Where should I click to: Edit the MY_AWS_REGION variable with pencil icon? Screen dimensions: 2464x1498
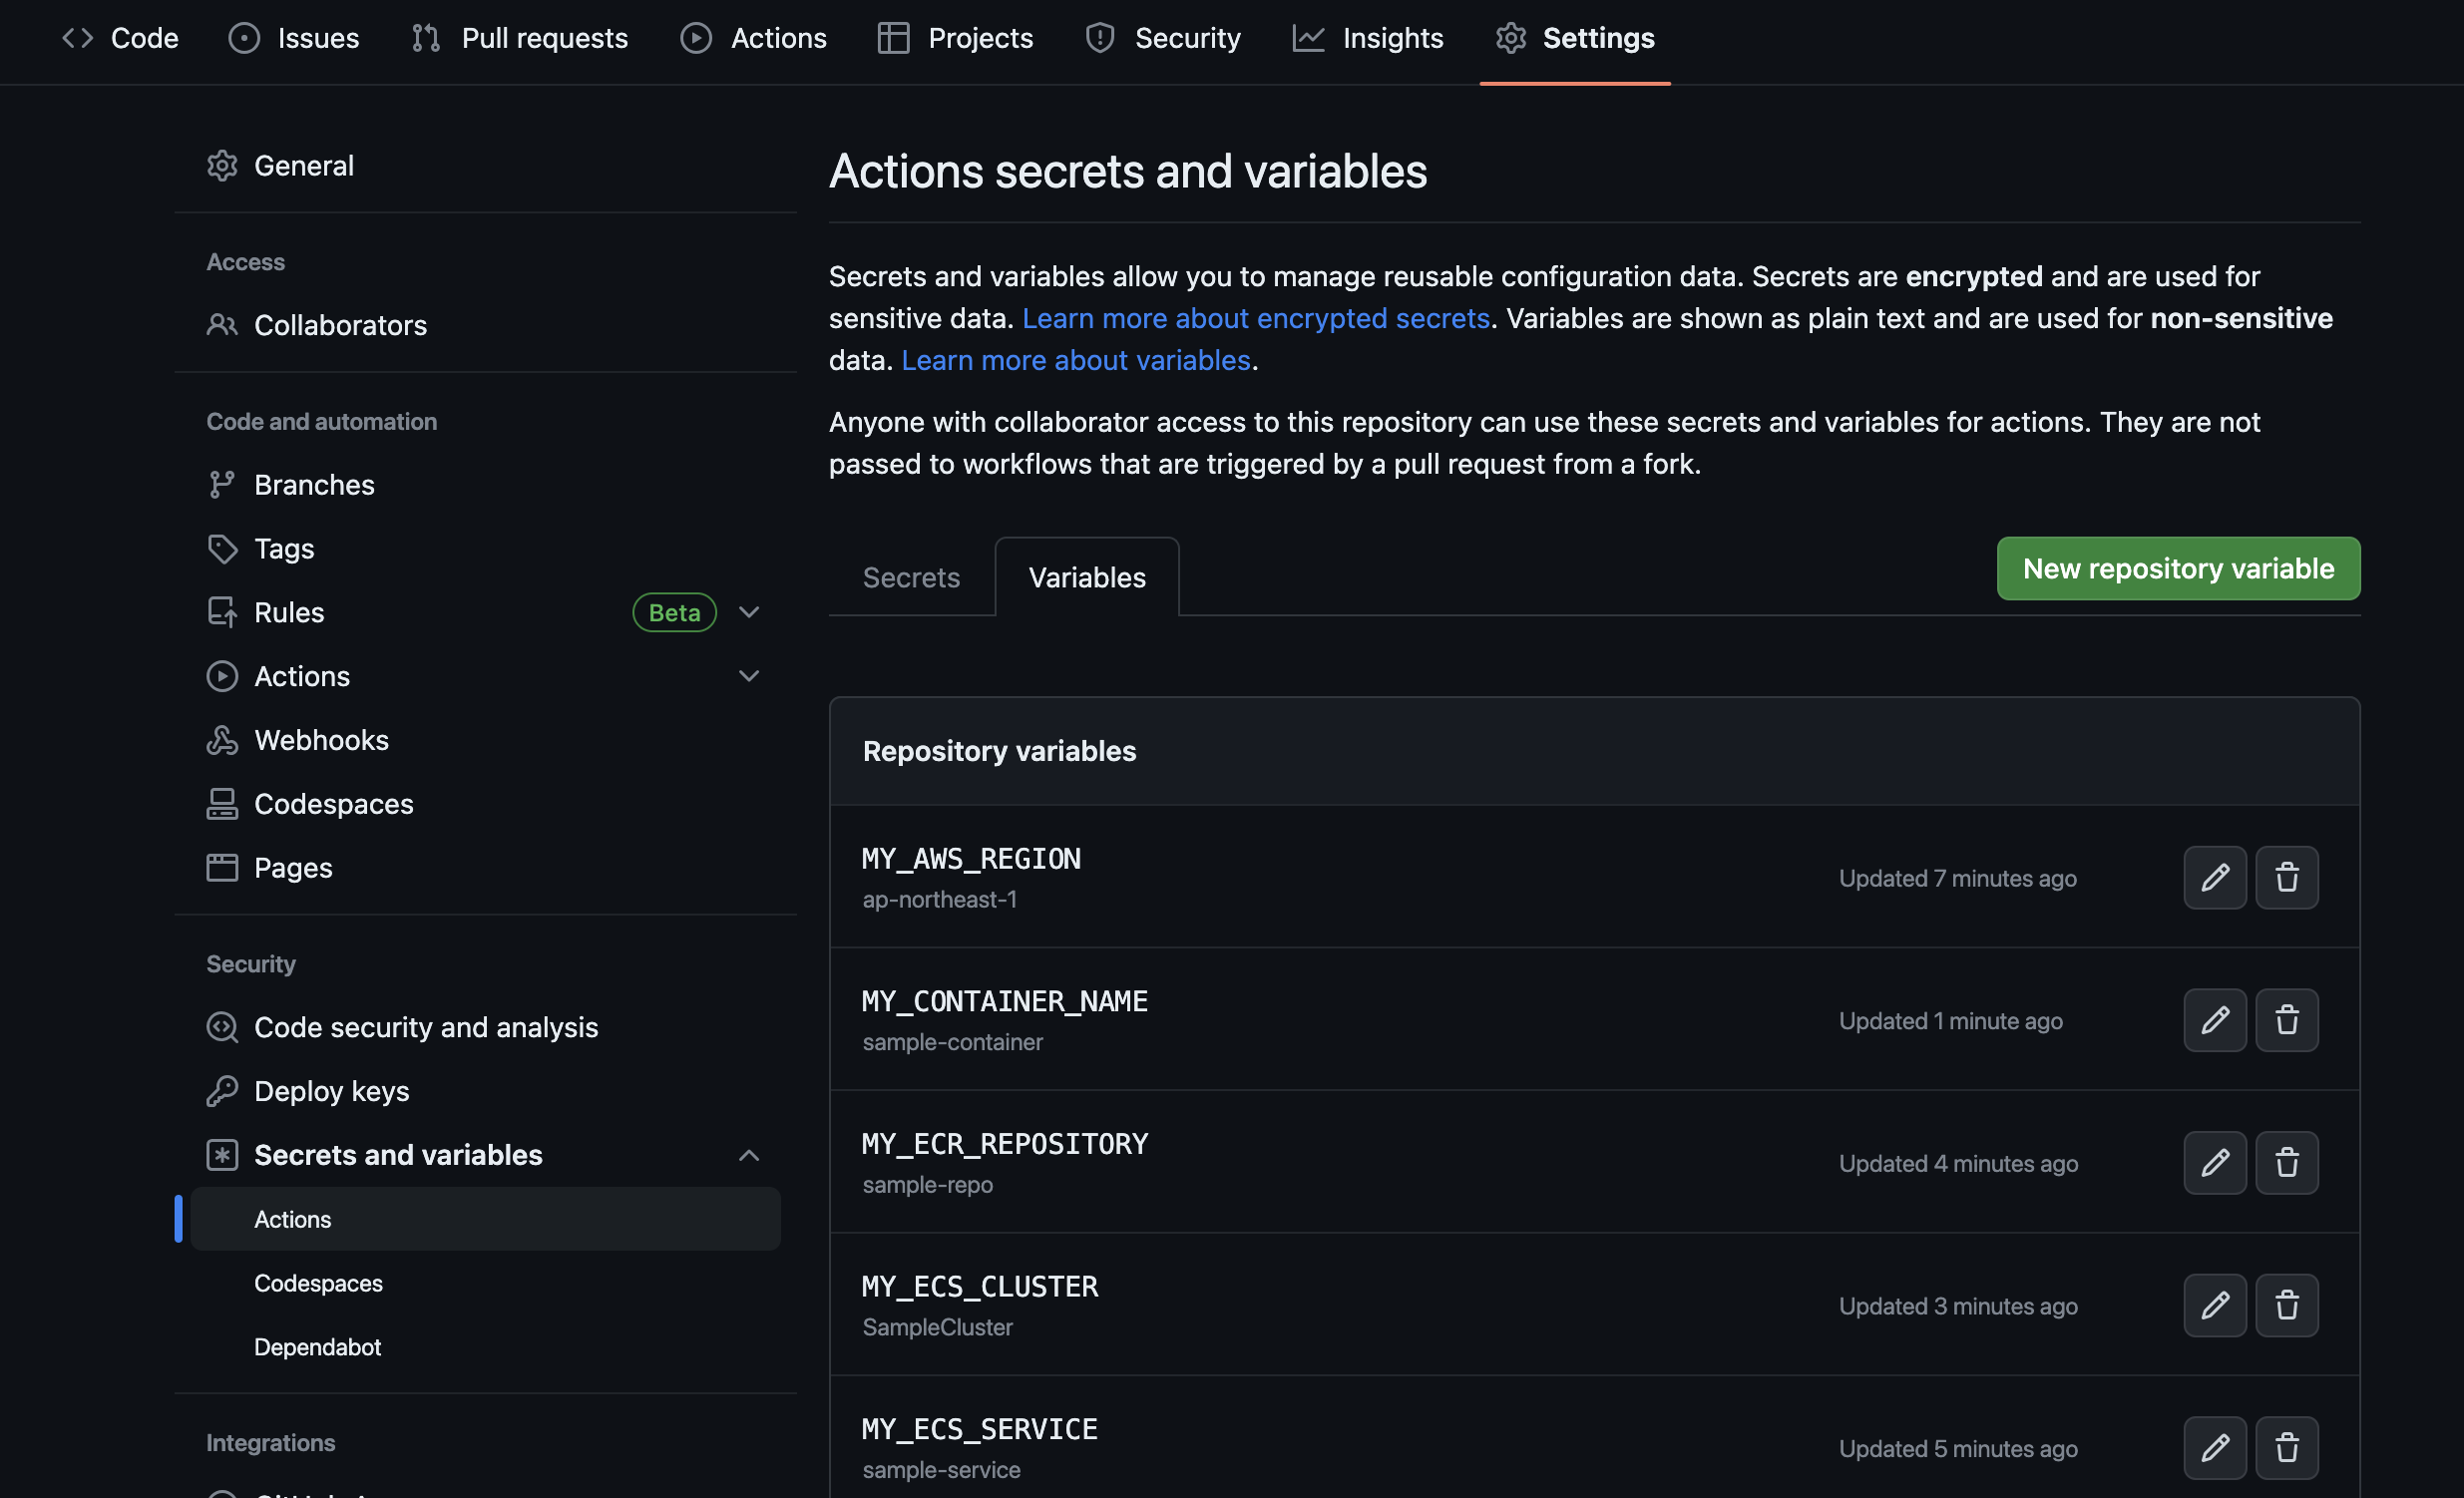tap(2215, 877)
